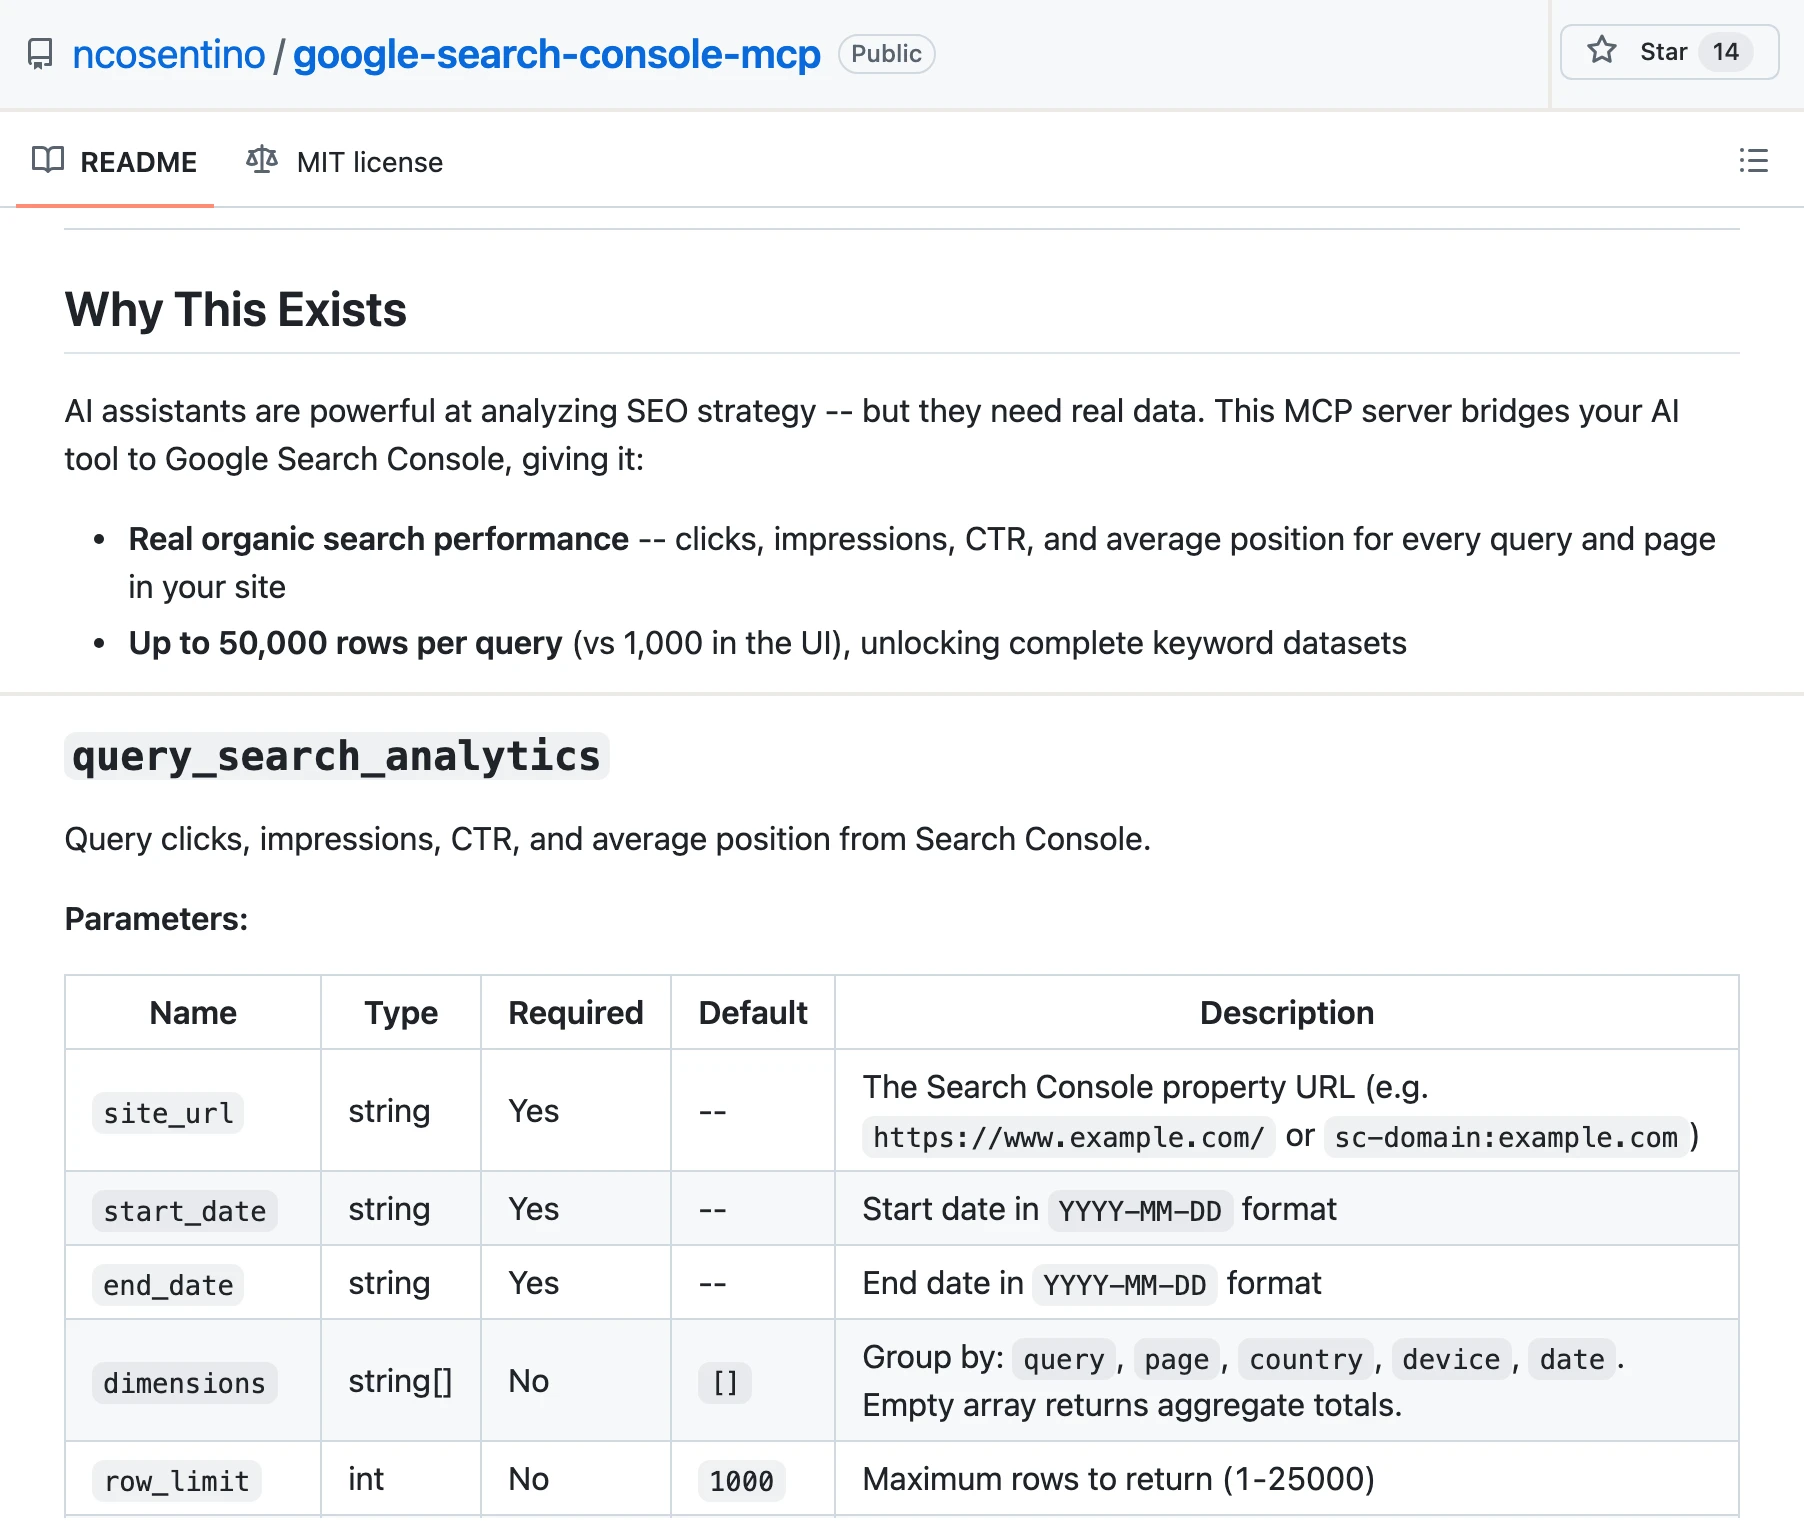
Task: Click the country dimension code tag
Action: (x=1306, y=1359)
